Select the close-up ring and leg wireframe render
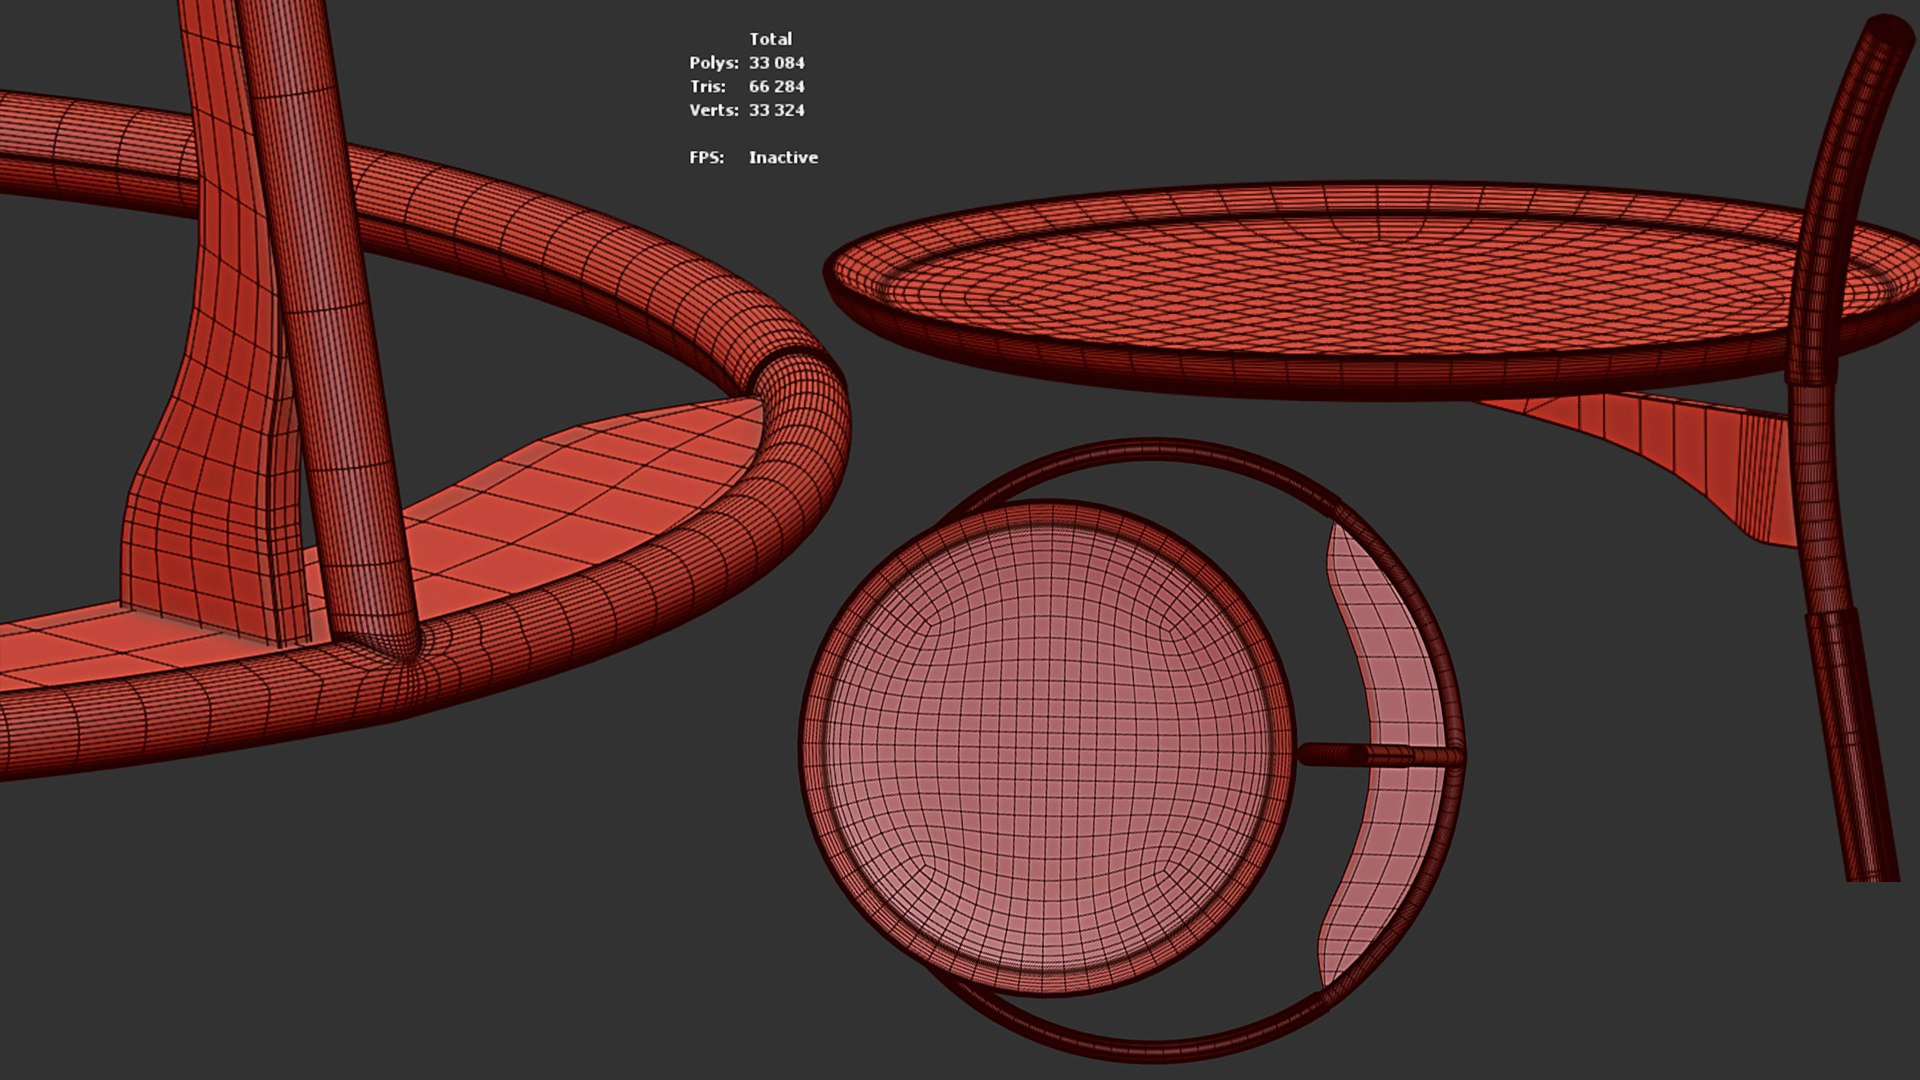Screen dimensions: 1920x1080 tap(425, 390)
